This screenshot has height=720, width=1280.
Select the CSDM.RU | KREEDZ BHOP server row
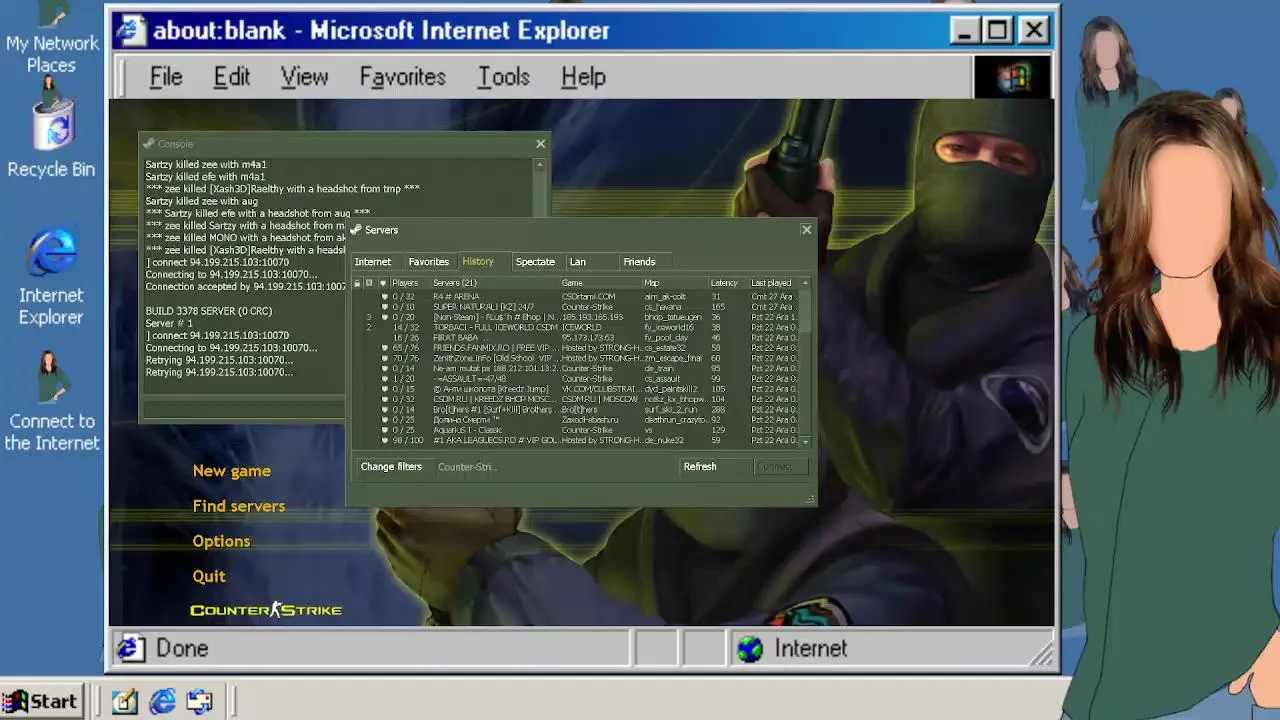tap(576, 399)
